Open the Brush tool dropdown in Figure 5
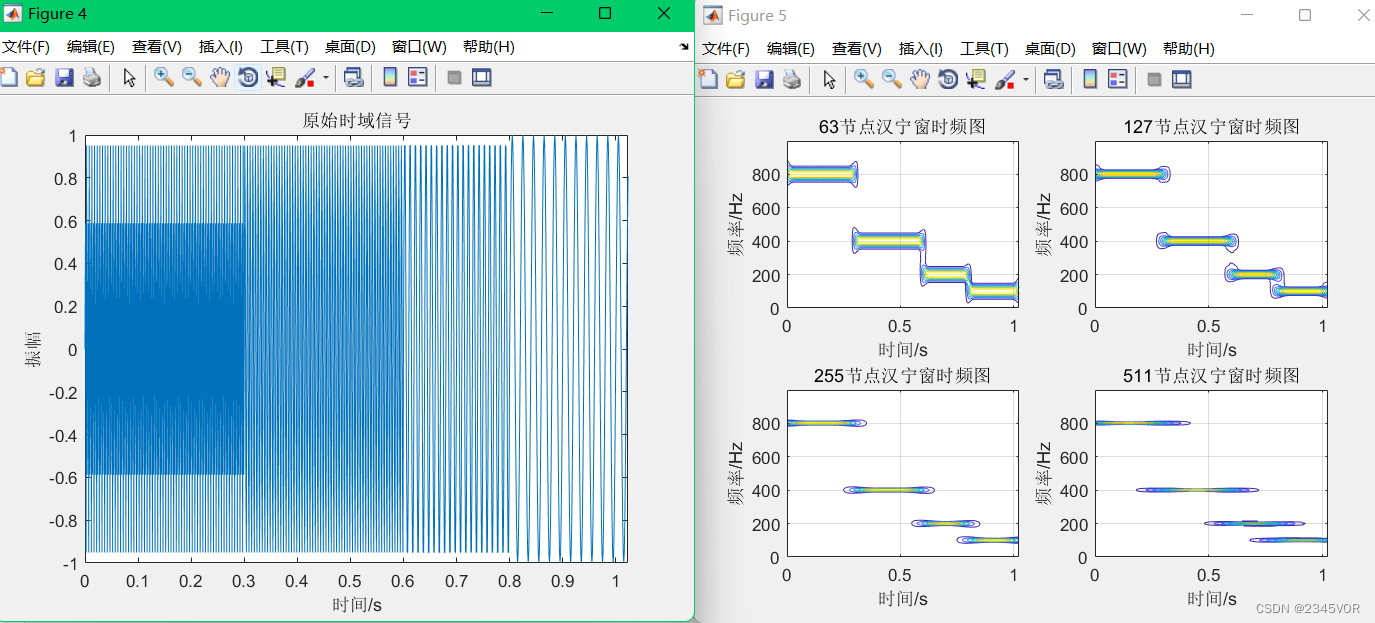The height and width of the screenshot is (623, 1375). (x=1026, y=78)
